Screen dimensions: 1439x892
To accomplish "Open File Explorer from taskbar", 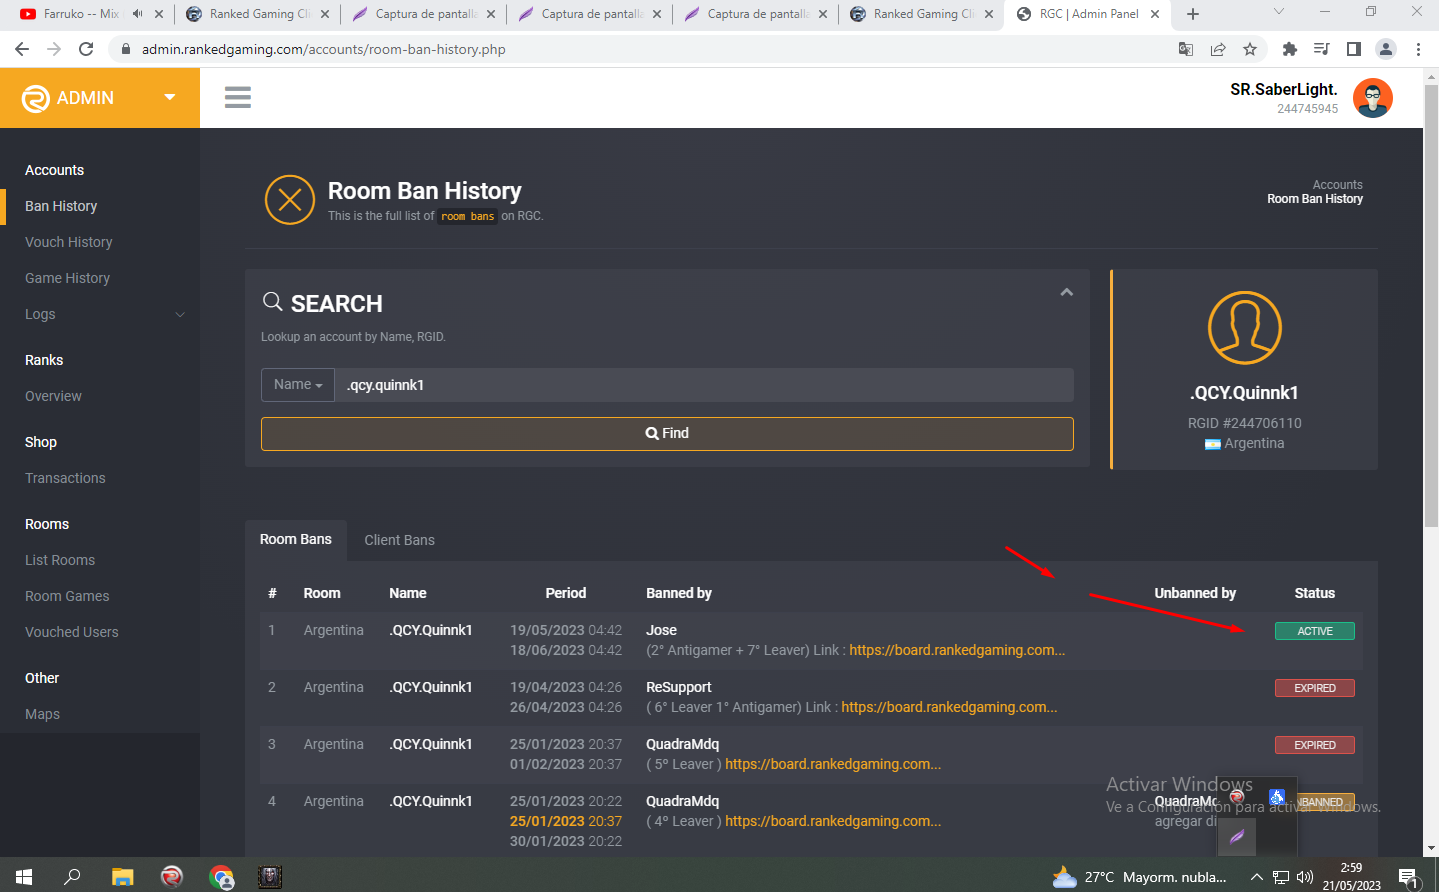I will pyautogui.click(x=122, y=877).
